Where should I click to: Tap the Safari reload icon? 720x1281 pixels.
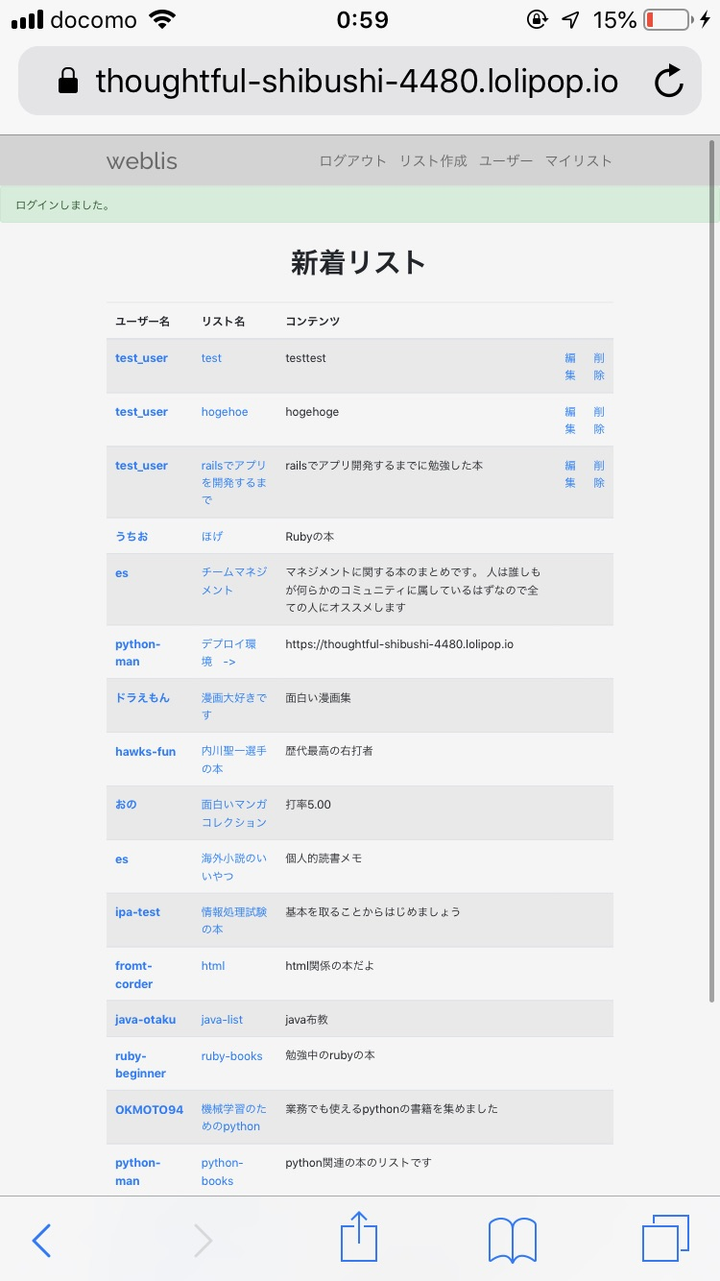pos(669,81)
